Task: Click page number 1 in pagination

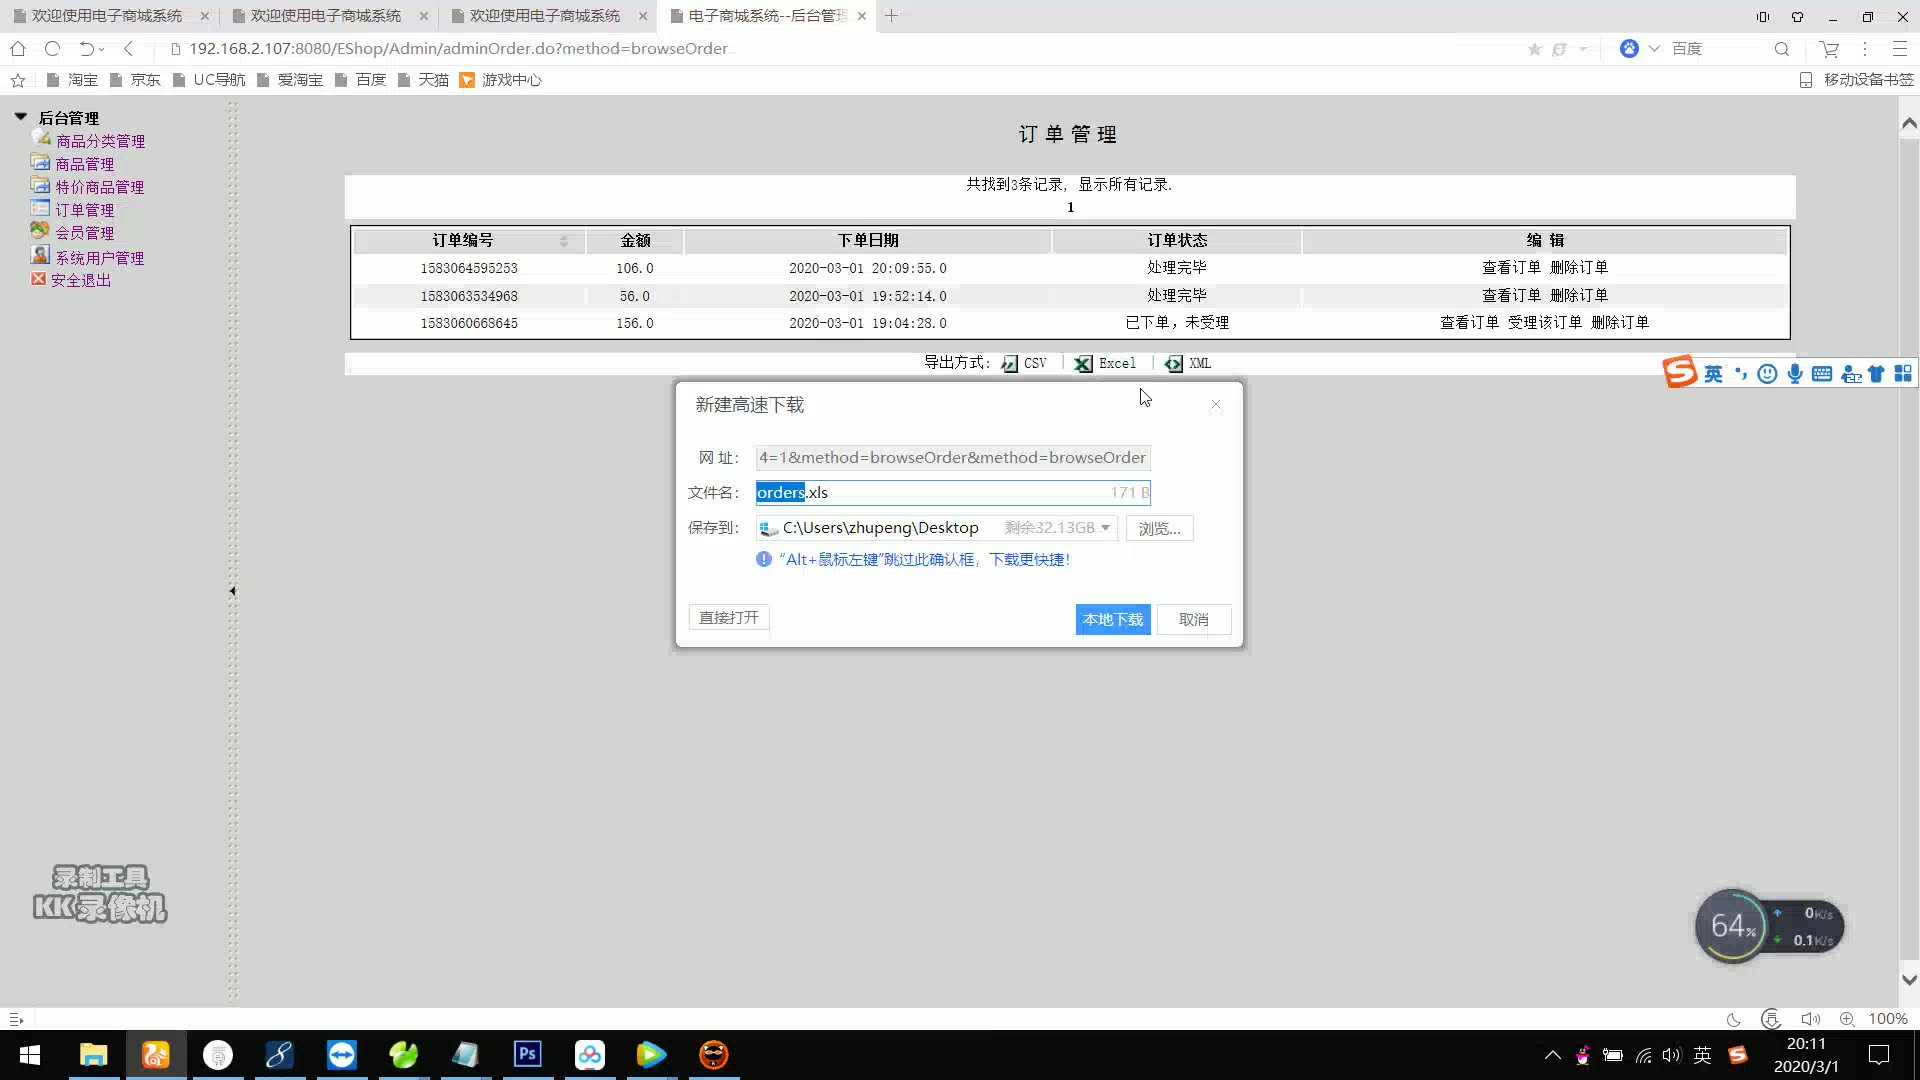Action: point(1071,208)
